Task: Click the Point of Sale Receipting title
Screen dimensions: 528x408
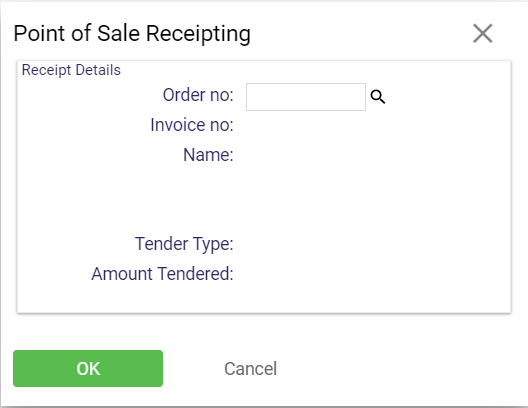Action: click(132, 34)
